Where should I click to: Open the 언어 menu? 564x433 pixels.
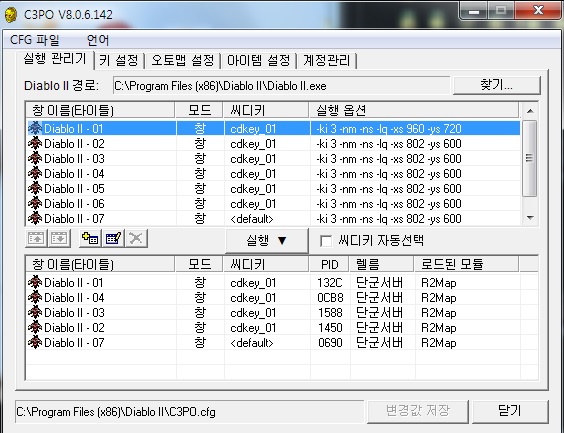point(98,40)
